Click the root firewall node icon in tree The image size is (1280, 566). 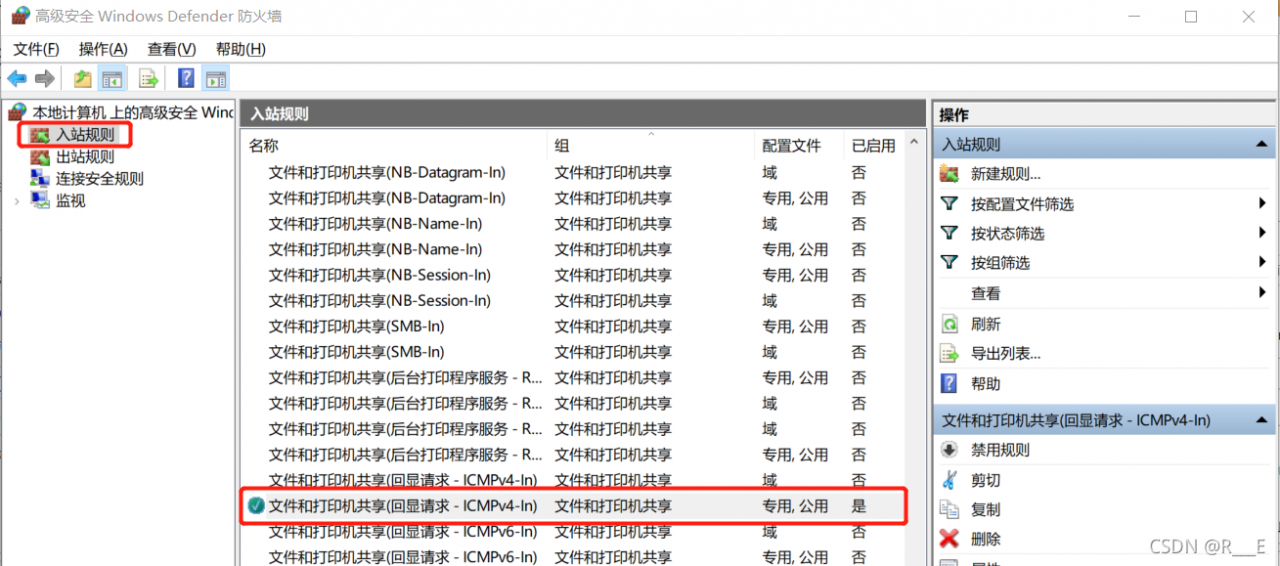[x=18, y=112]
